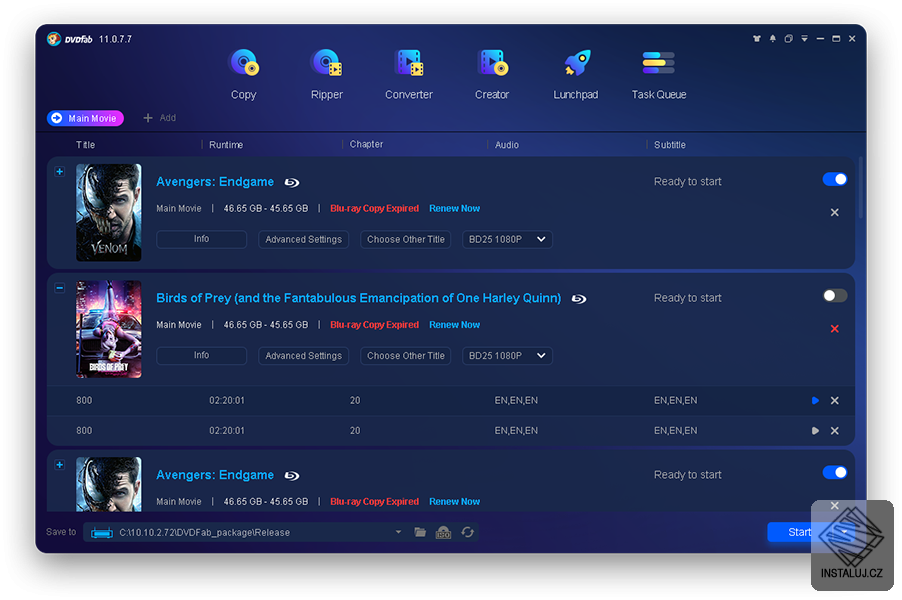
Task: Open Advanced Settings on top Avengers card
Action: pos(303,239)
